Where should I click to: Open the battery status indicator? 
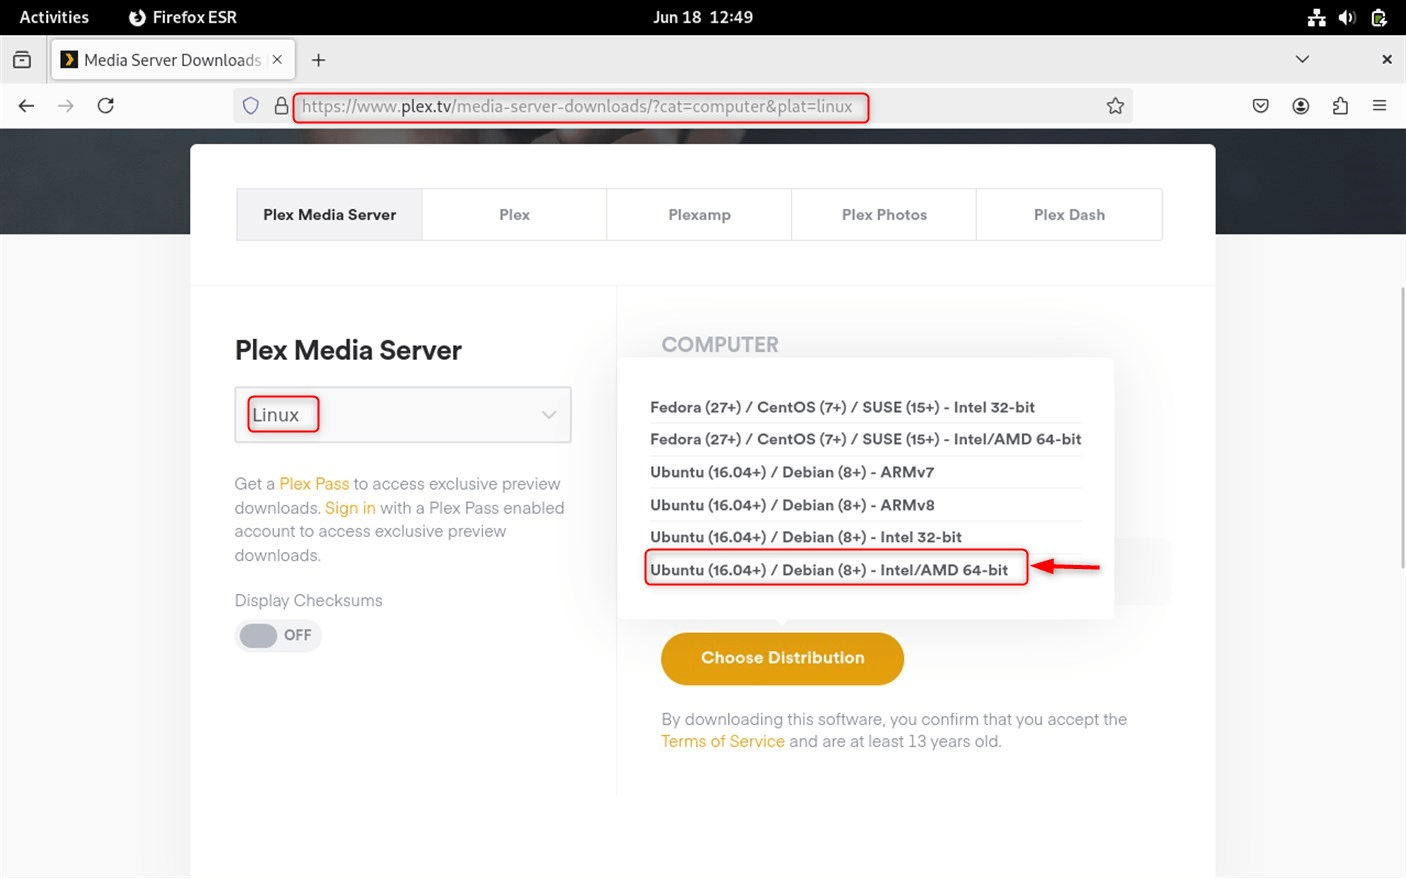click(1379, 17)
